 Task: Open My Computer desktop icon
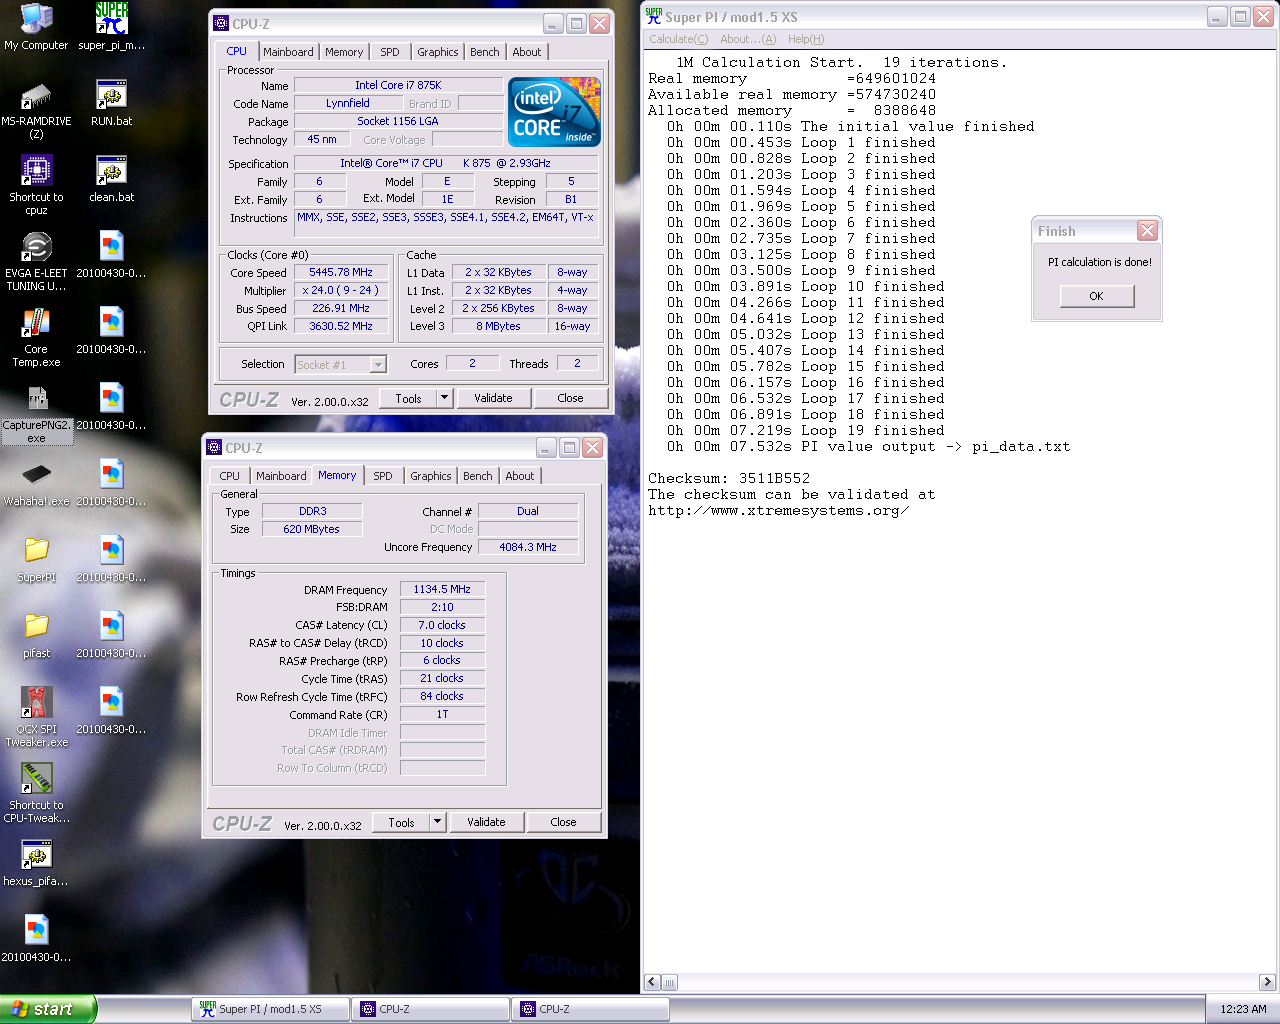click(x=36, y=27)
